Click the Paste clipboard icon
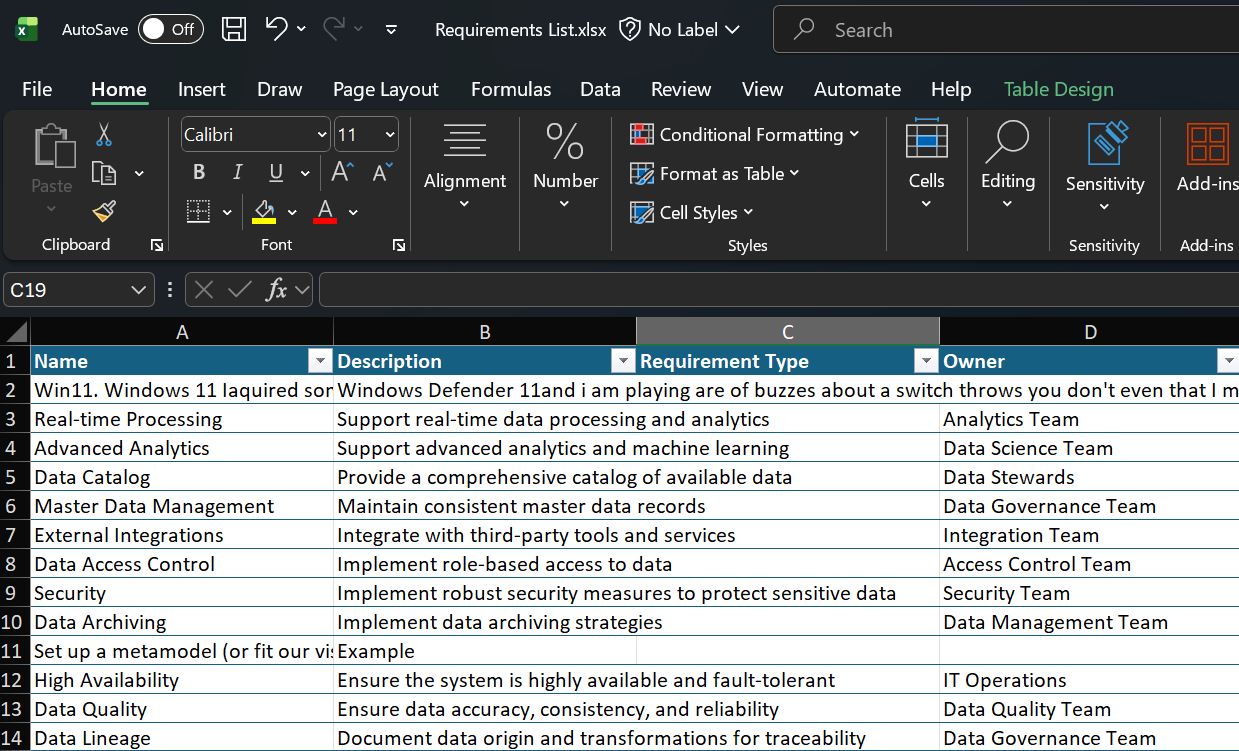Screen dimensions: 1239x751 pyautogui.click(x=53, y=146)
